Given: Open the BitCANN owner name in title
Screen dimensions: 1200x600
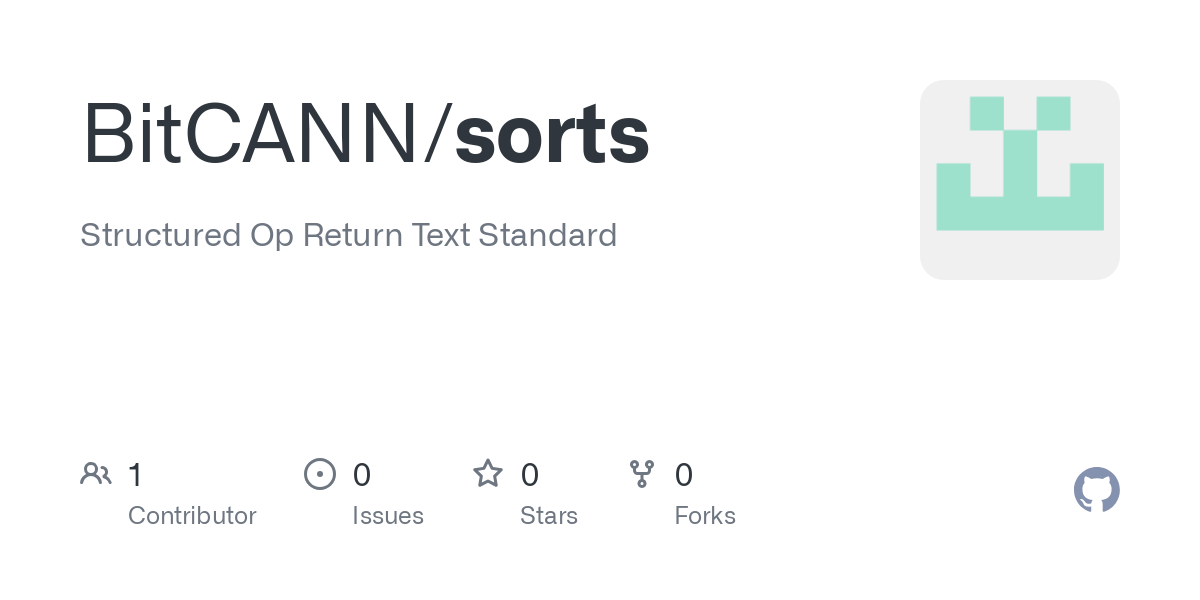Looking at the screenshot, I should pos(250,134).
